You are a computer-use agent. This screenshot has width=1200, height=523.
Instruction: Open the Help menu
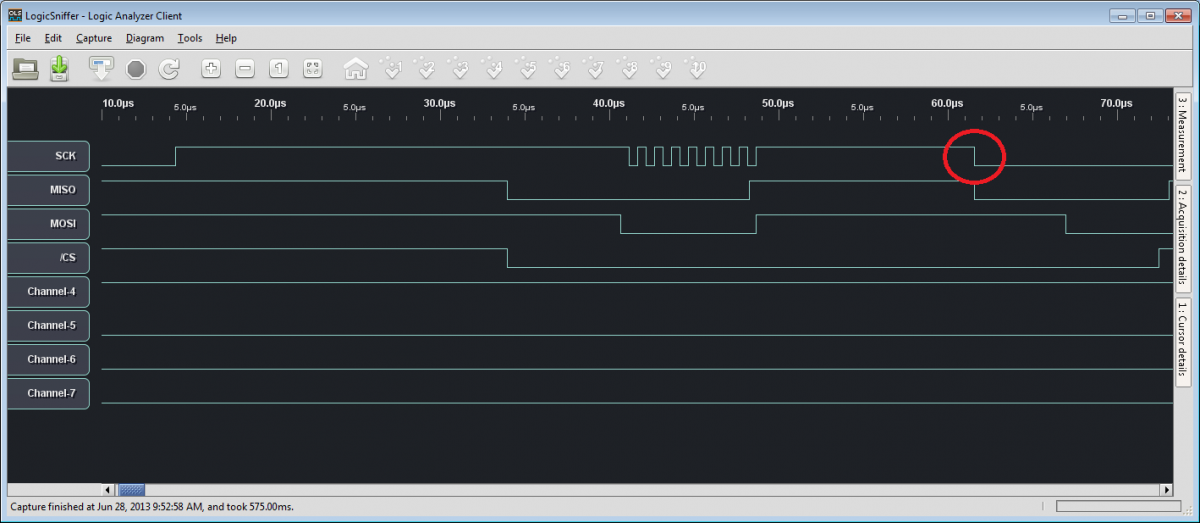click(x=226, y=38)
